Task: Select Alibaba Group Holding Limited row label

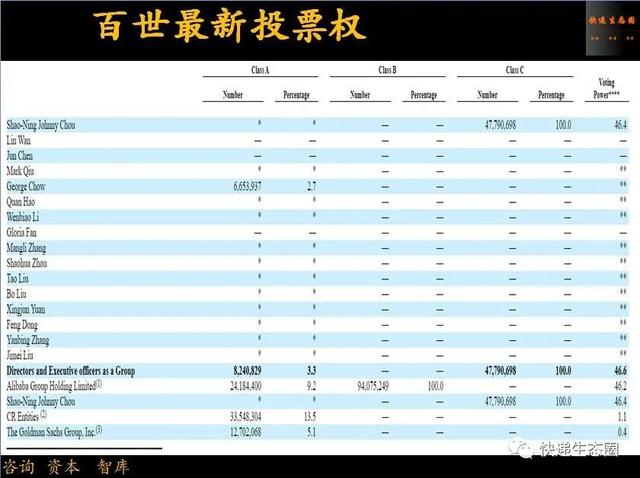Action: [54, 386]
